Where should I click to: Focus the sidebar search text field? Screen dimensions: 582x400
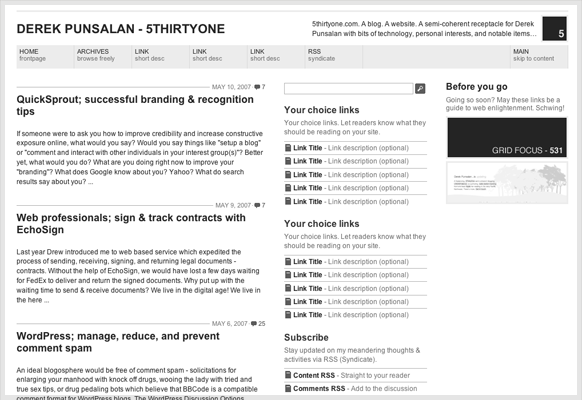[x=349, y=88]
